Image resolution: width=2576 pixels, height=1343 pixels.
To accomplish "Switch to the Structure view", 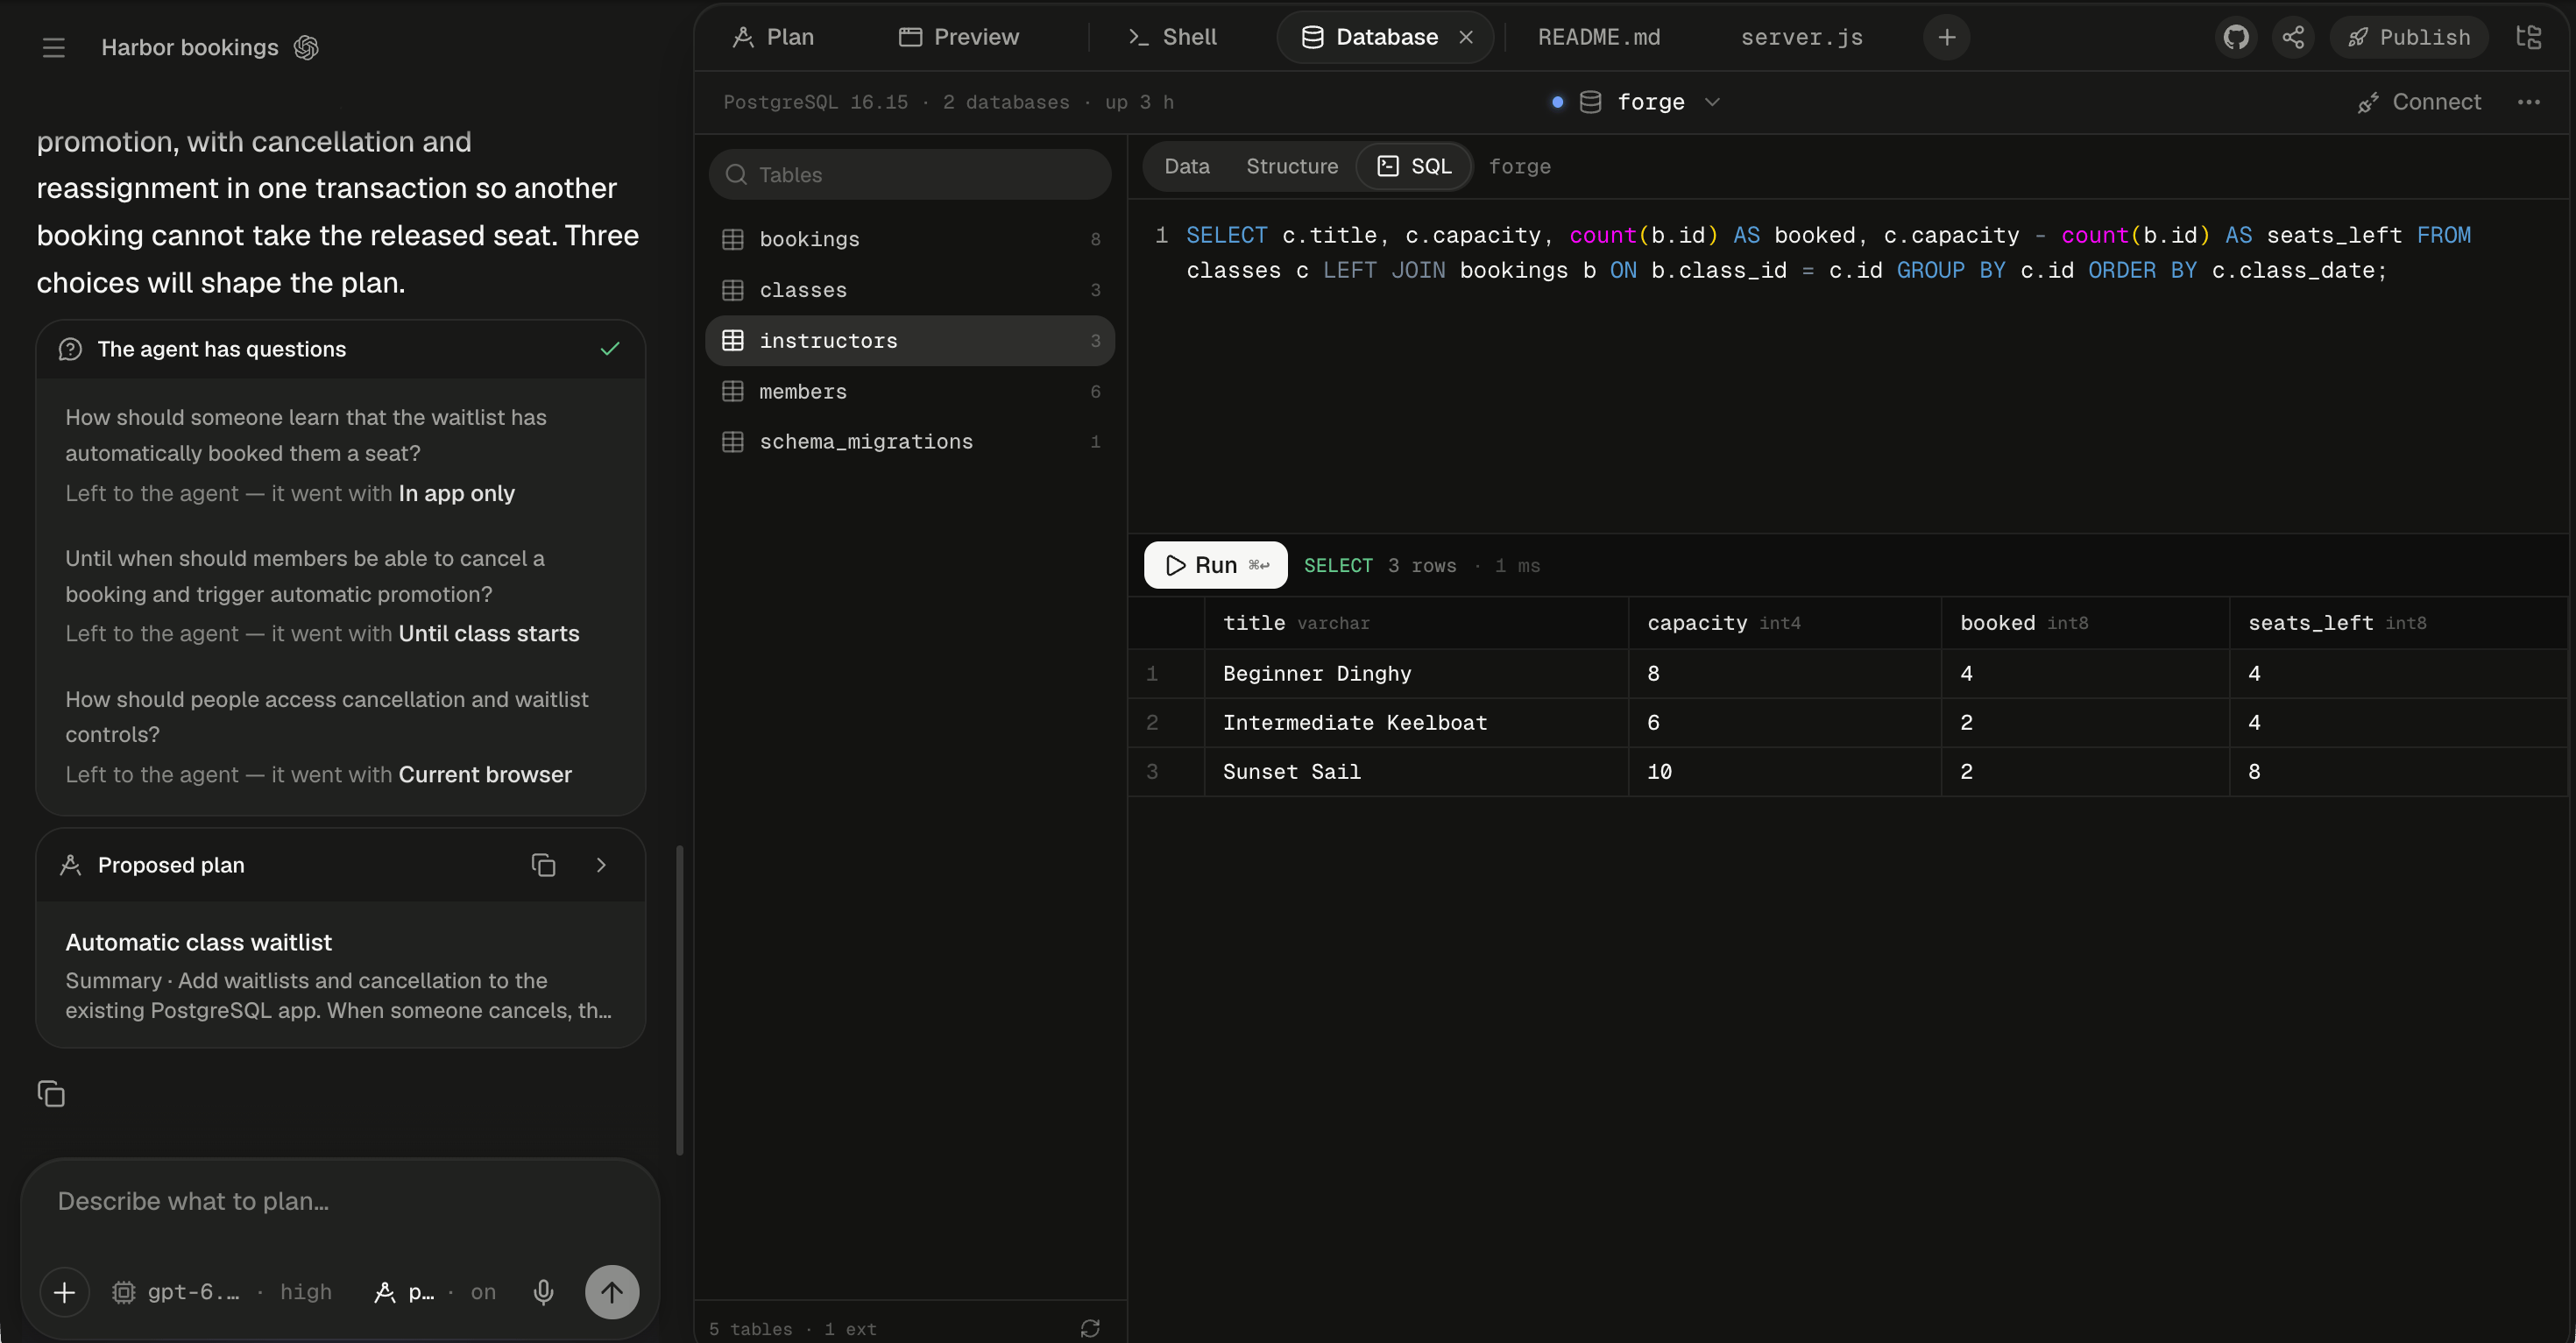I will (1292, 166).
